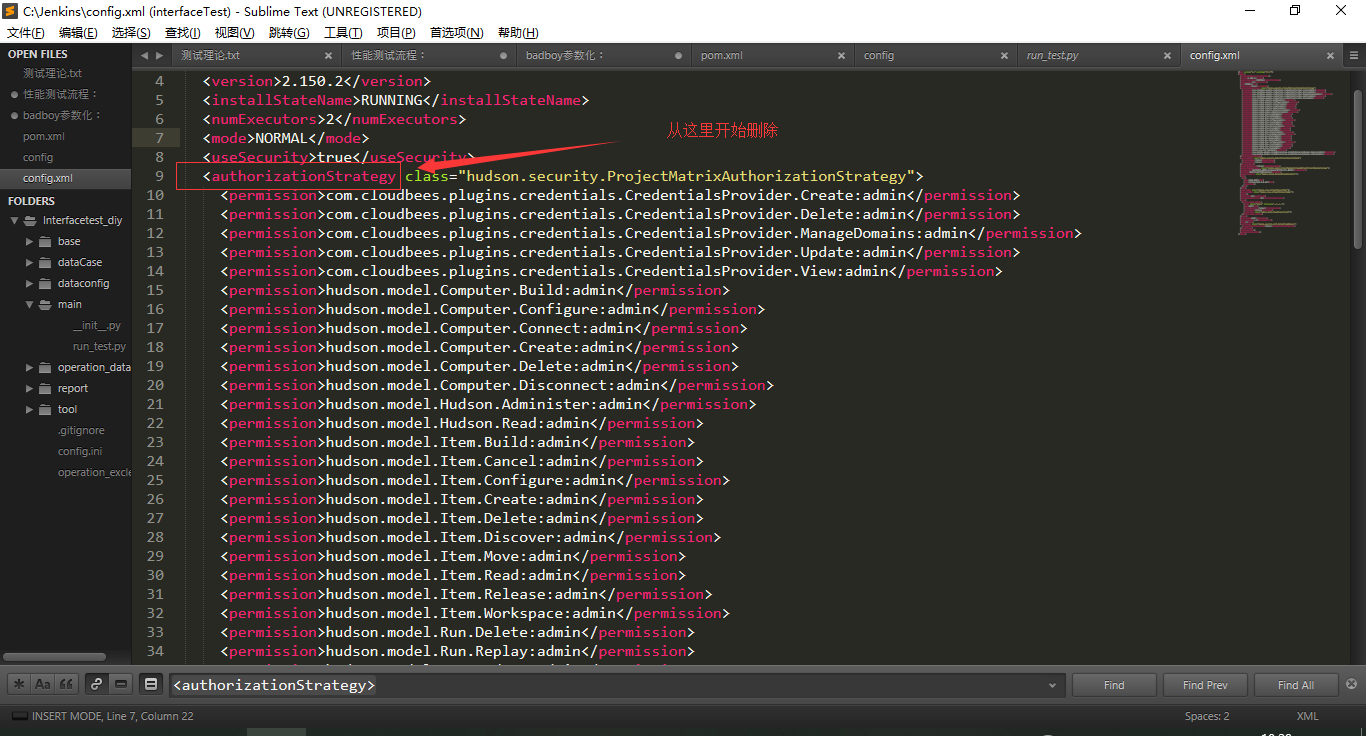Open the XML syntax selector in status bar
Screen dimensions: 1366x736
pyautogui.click(x=1308, y=716)
